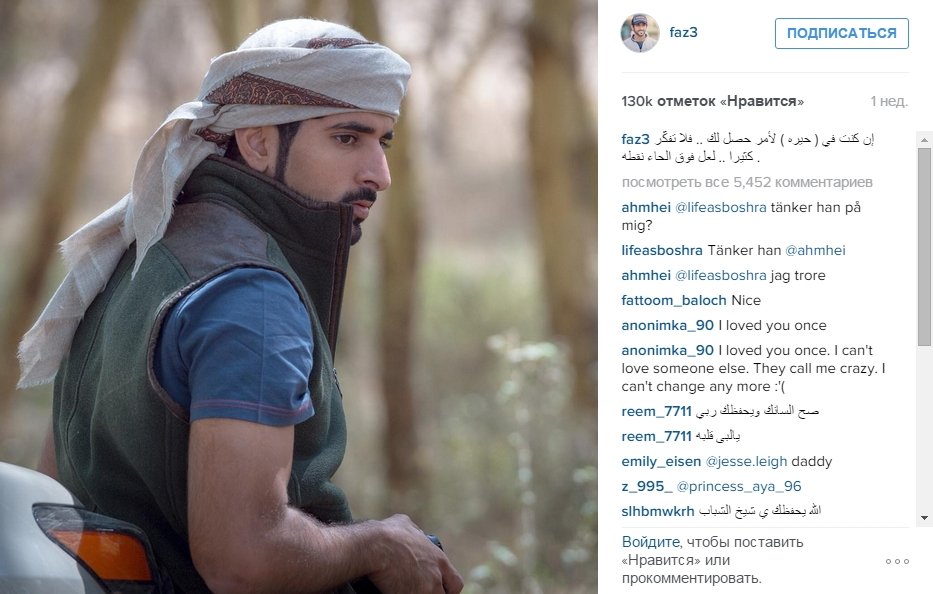Click the @jesse.leigh mention
This screenshot has height=594, width=933.
[x=746, y=462]
